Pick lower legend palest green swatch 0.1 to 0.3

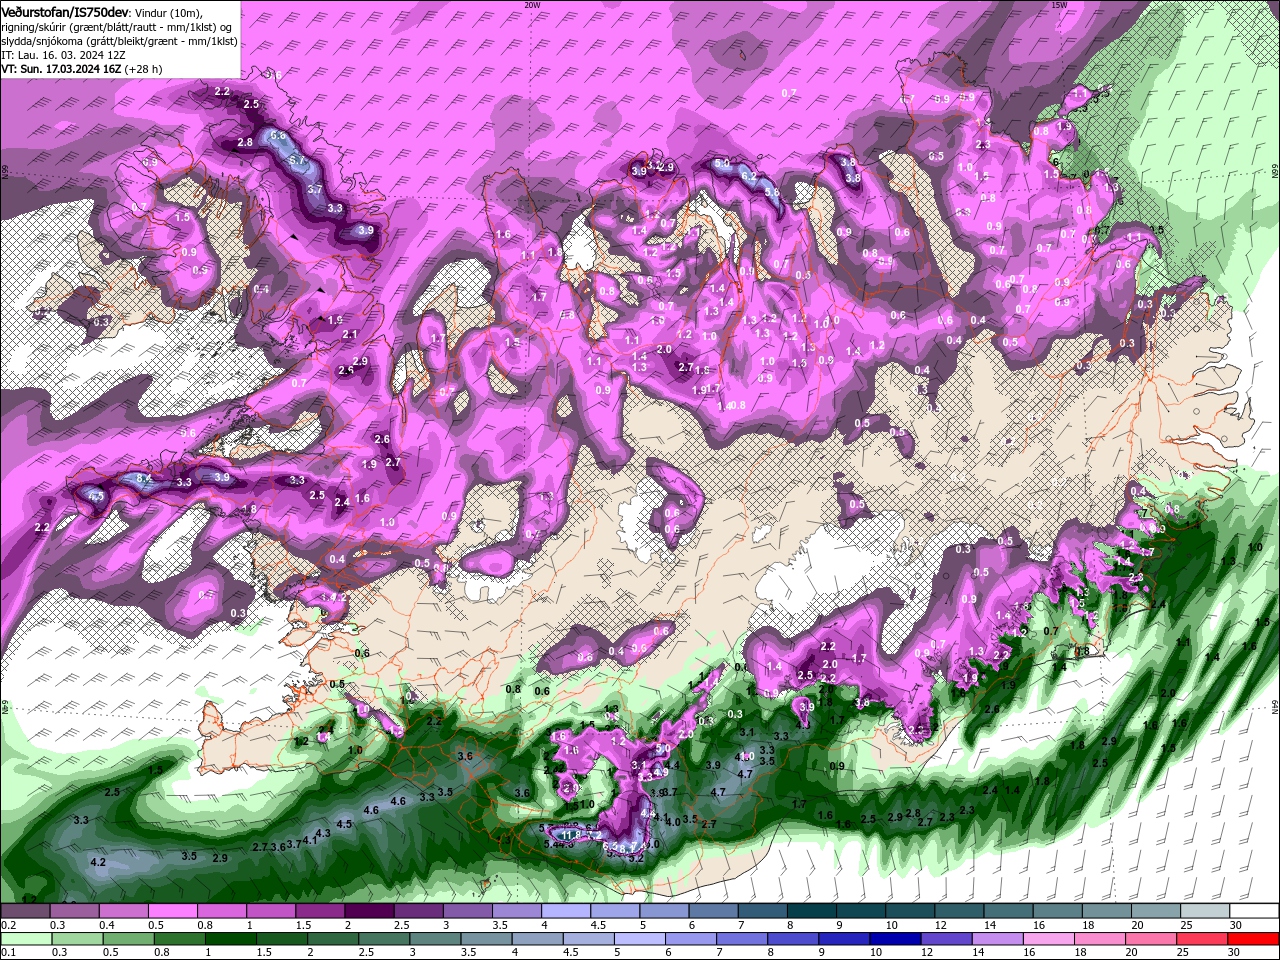(x=26, y=938)
